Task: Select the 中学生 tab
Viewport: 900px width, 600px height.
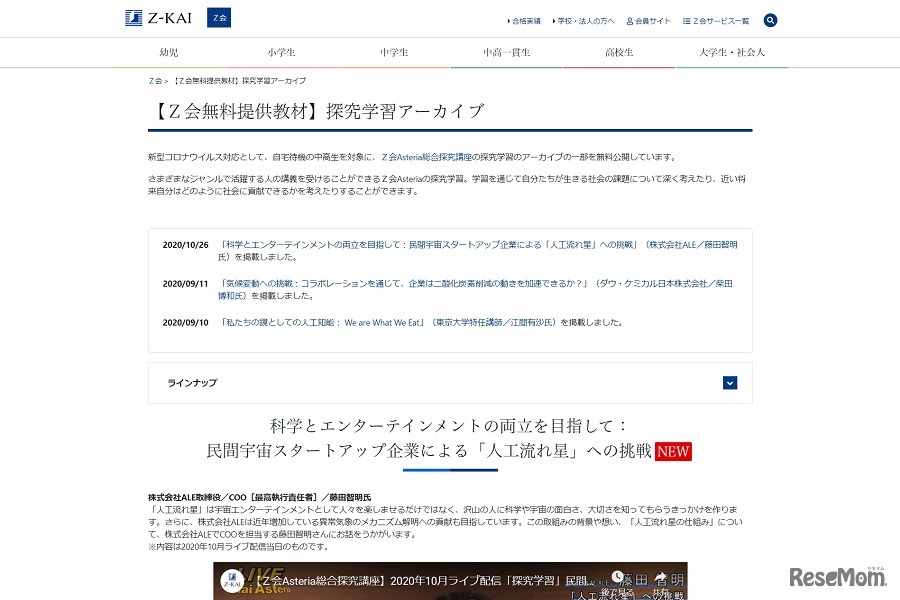Action: tap(393, 51)
